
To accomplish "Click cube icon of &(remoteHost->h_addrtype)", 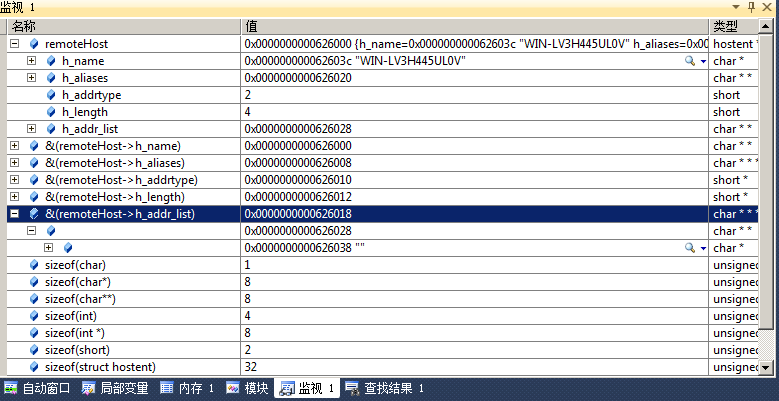I will [34, 179].
